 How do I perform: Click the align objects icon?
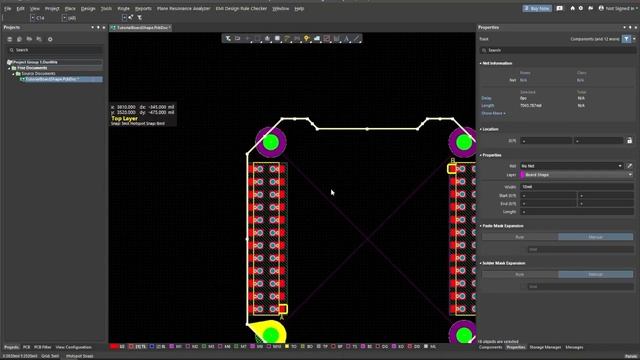pyautogui.click(x=267, y=38)
